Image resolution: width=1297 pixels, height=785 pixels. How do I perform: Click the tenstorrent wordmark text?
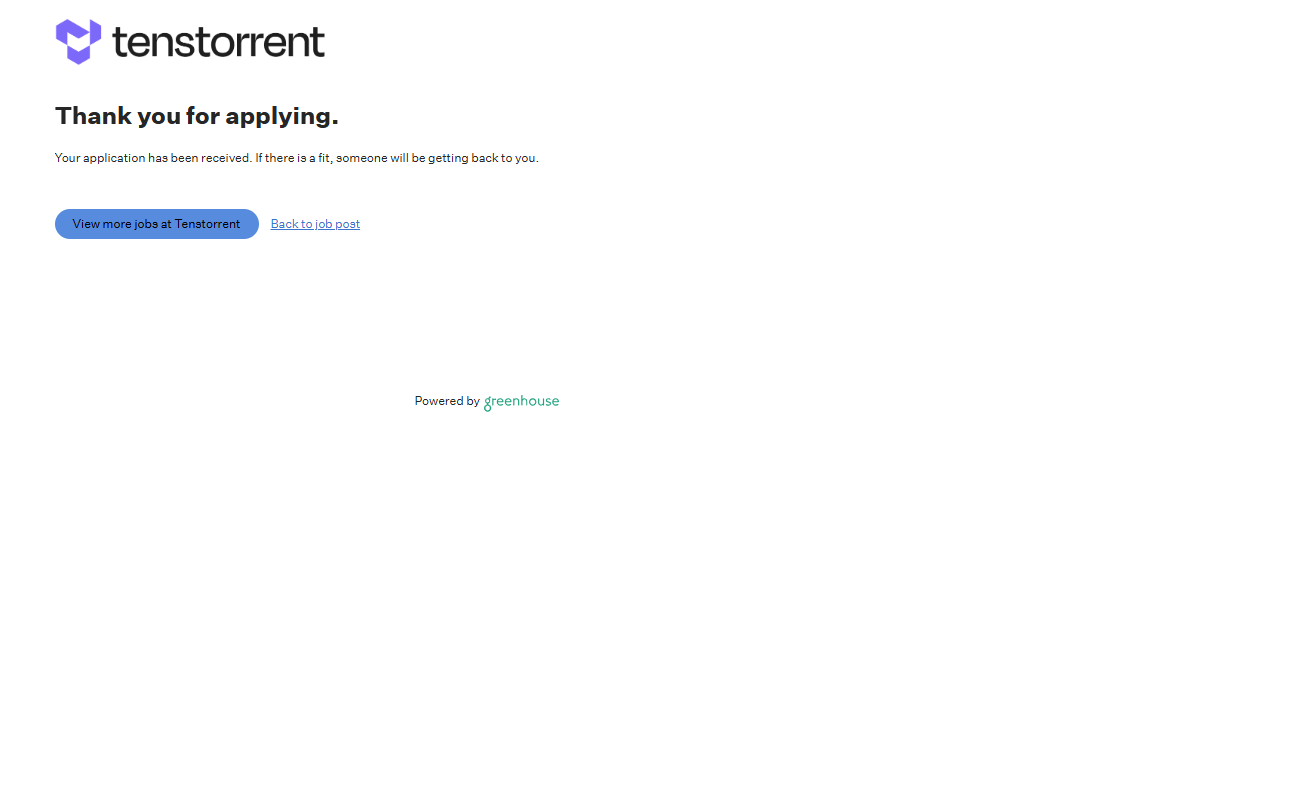coord(218,42)
